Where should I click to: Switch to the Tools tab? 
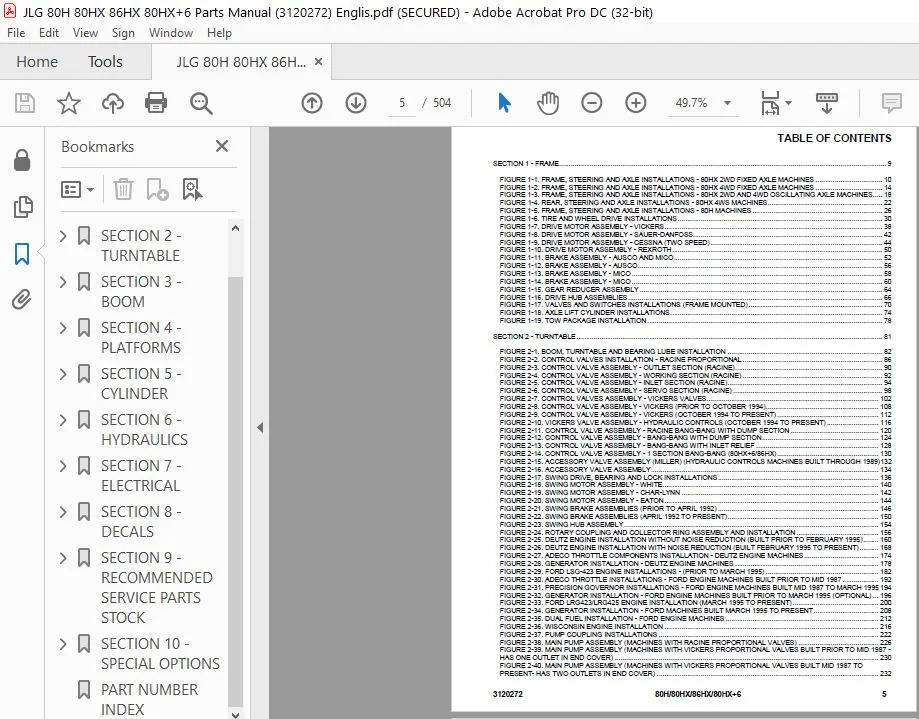point(105,62)
